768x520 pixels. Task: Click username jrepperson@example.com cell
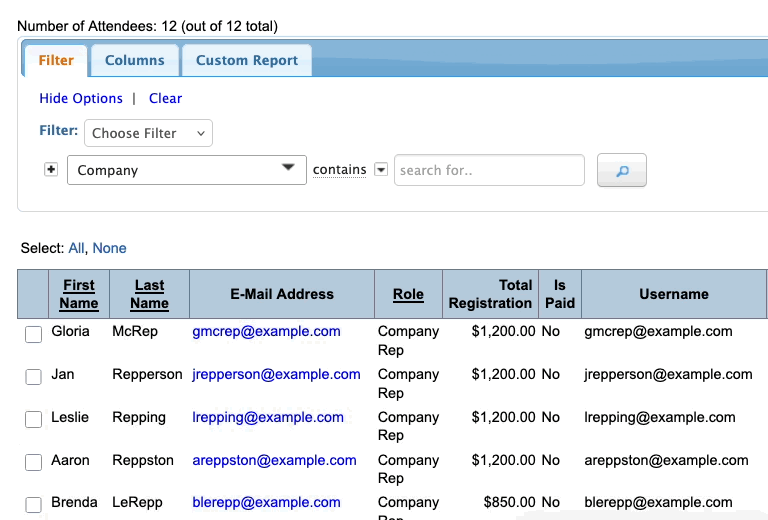point(668,375)
